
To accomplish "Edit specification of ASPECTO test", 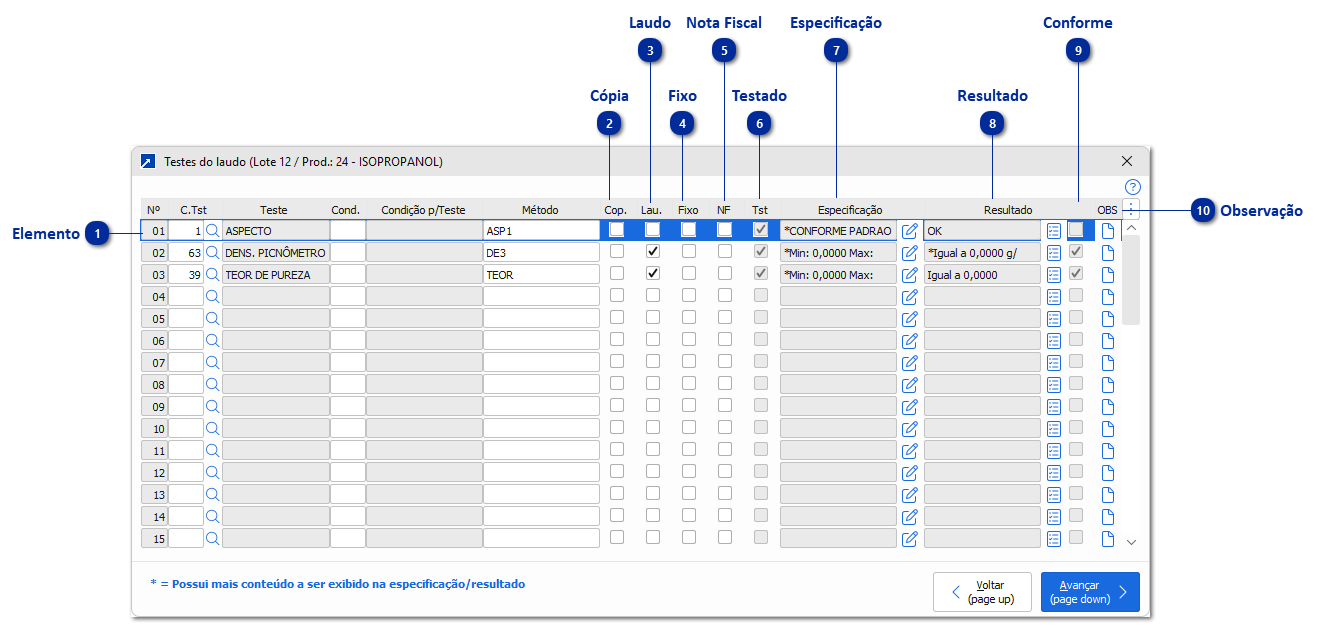I will (909, 230).
